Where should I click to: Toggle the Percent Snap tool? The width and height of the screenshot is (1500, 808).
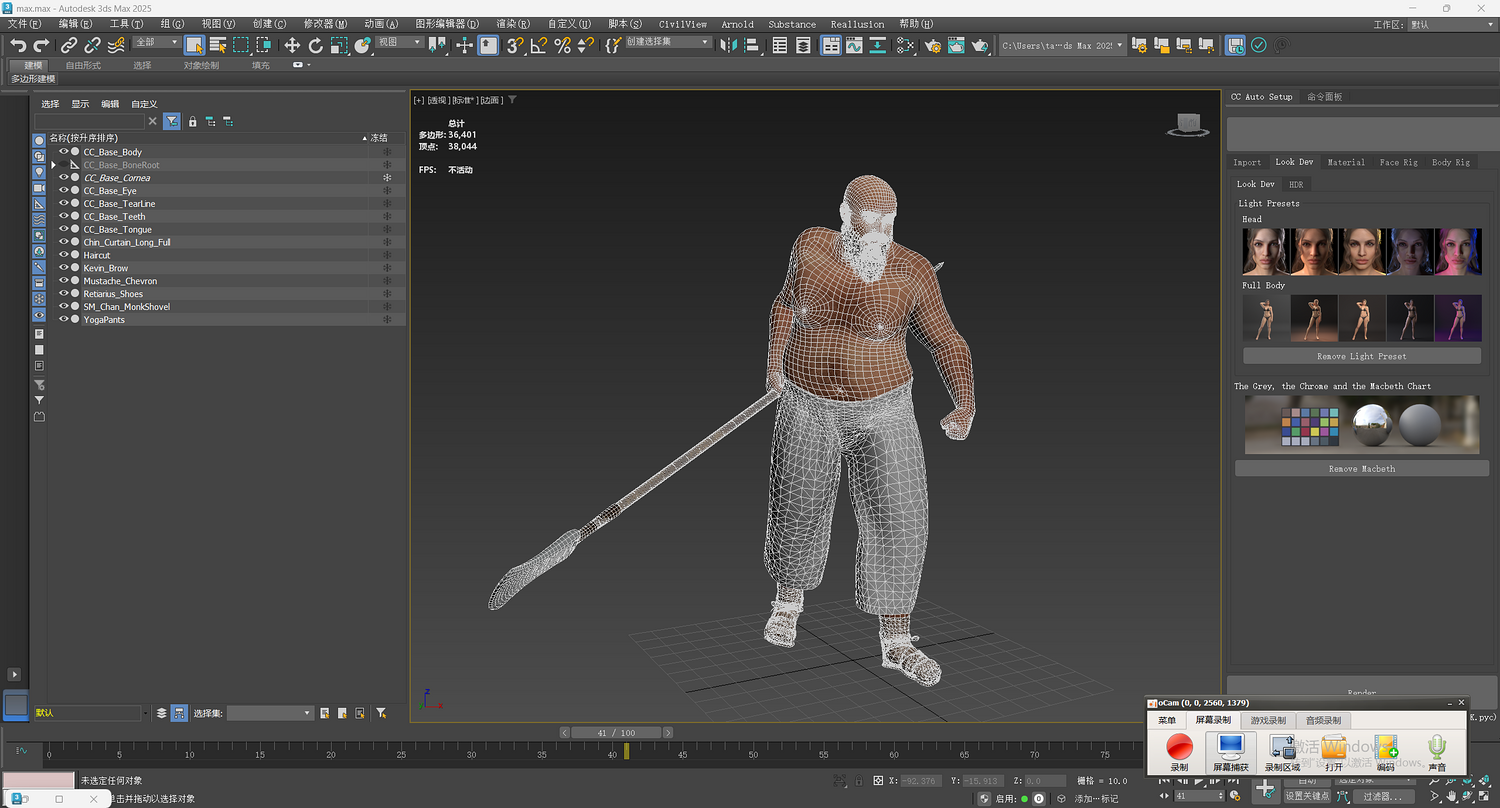click(562, 45)
